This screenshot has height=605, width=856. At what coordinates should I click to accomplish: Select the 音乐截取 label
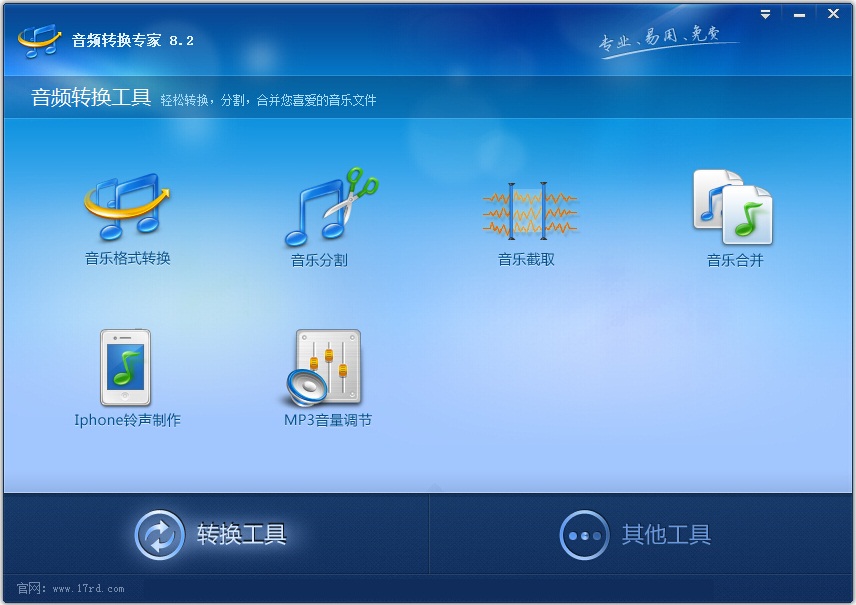526,259
